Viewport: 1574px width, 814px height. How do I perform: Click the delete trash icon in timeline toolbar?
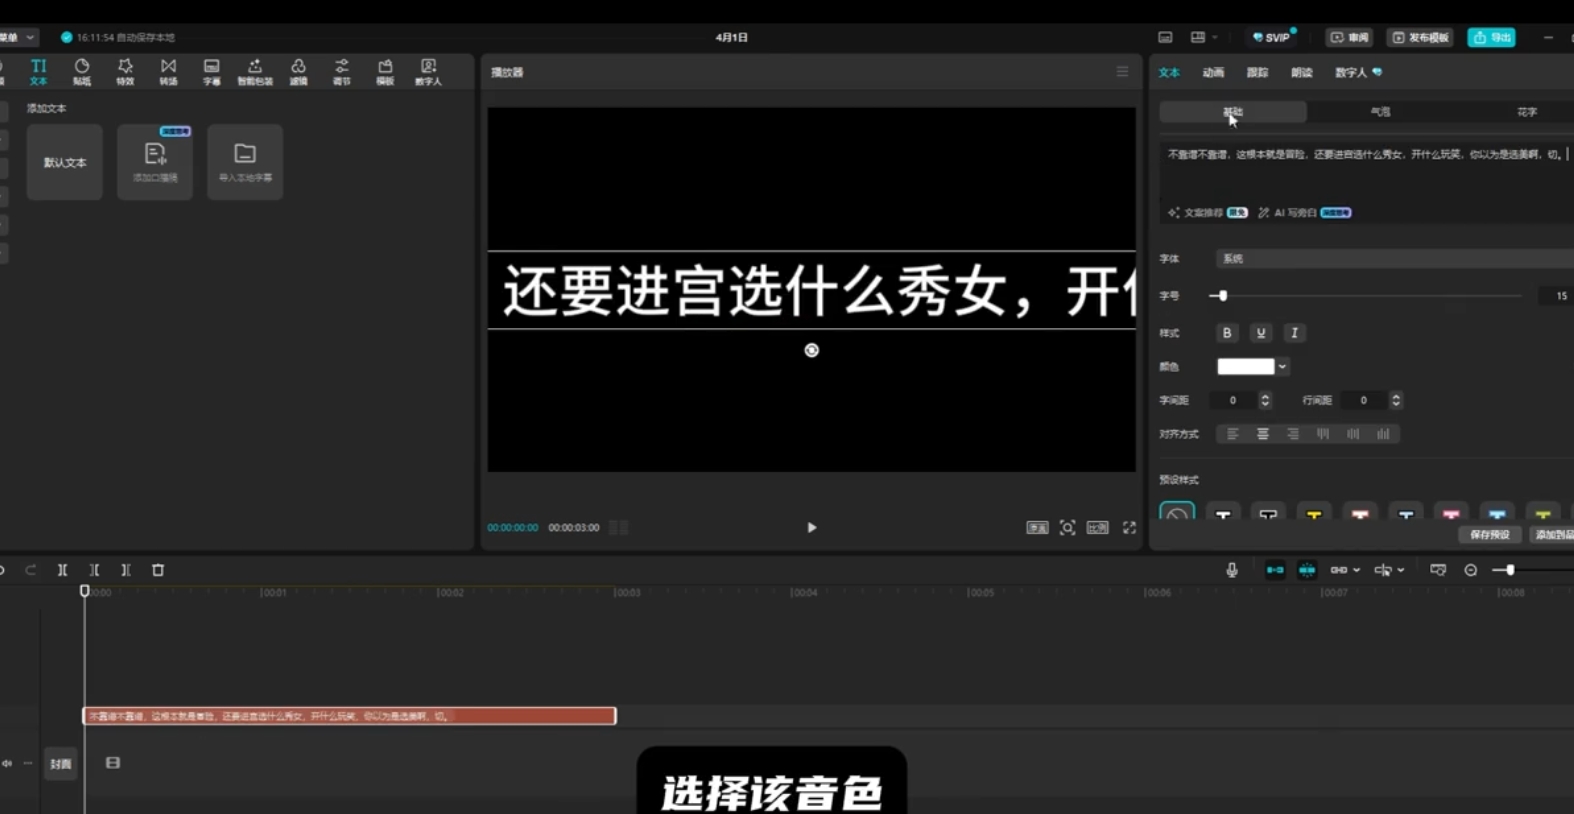coord(158,570)
